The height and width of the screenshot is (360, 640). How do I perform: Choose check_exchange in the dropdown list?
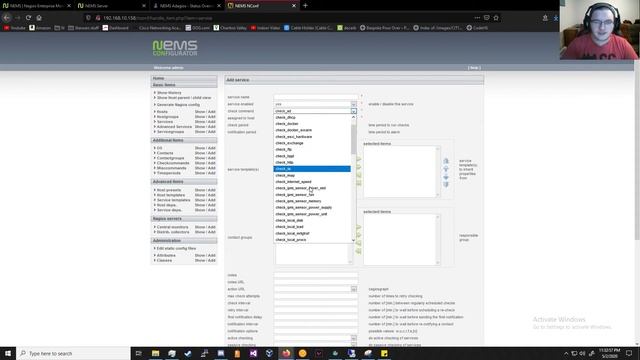pyautogui.click(x=312, y=143)
